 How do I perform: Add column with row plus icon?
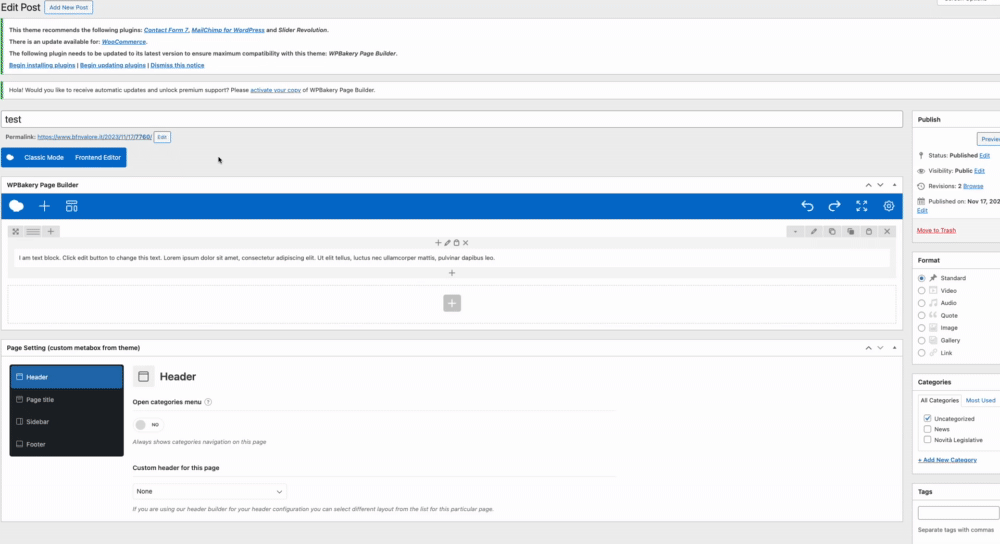pos(51,232)
